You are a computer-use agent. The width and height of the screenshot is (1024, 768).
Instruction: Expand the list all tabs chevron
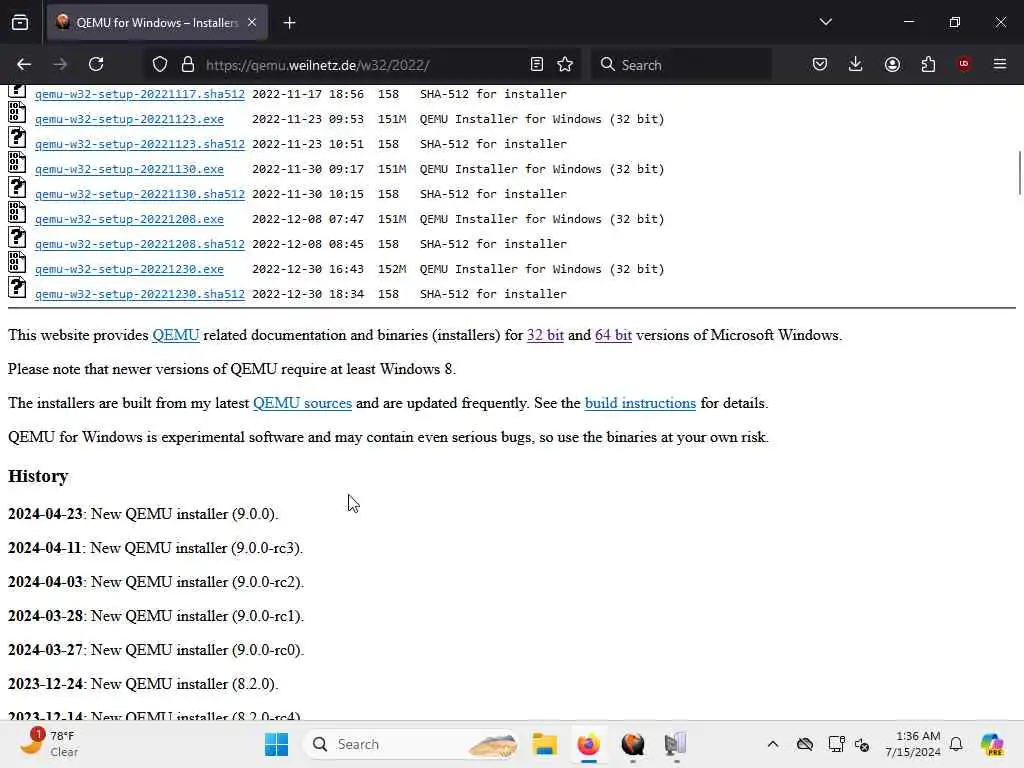[x=825, y=22]
